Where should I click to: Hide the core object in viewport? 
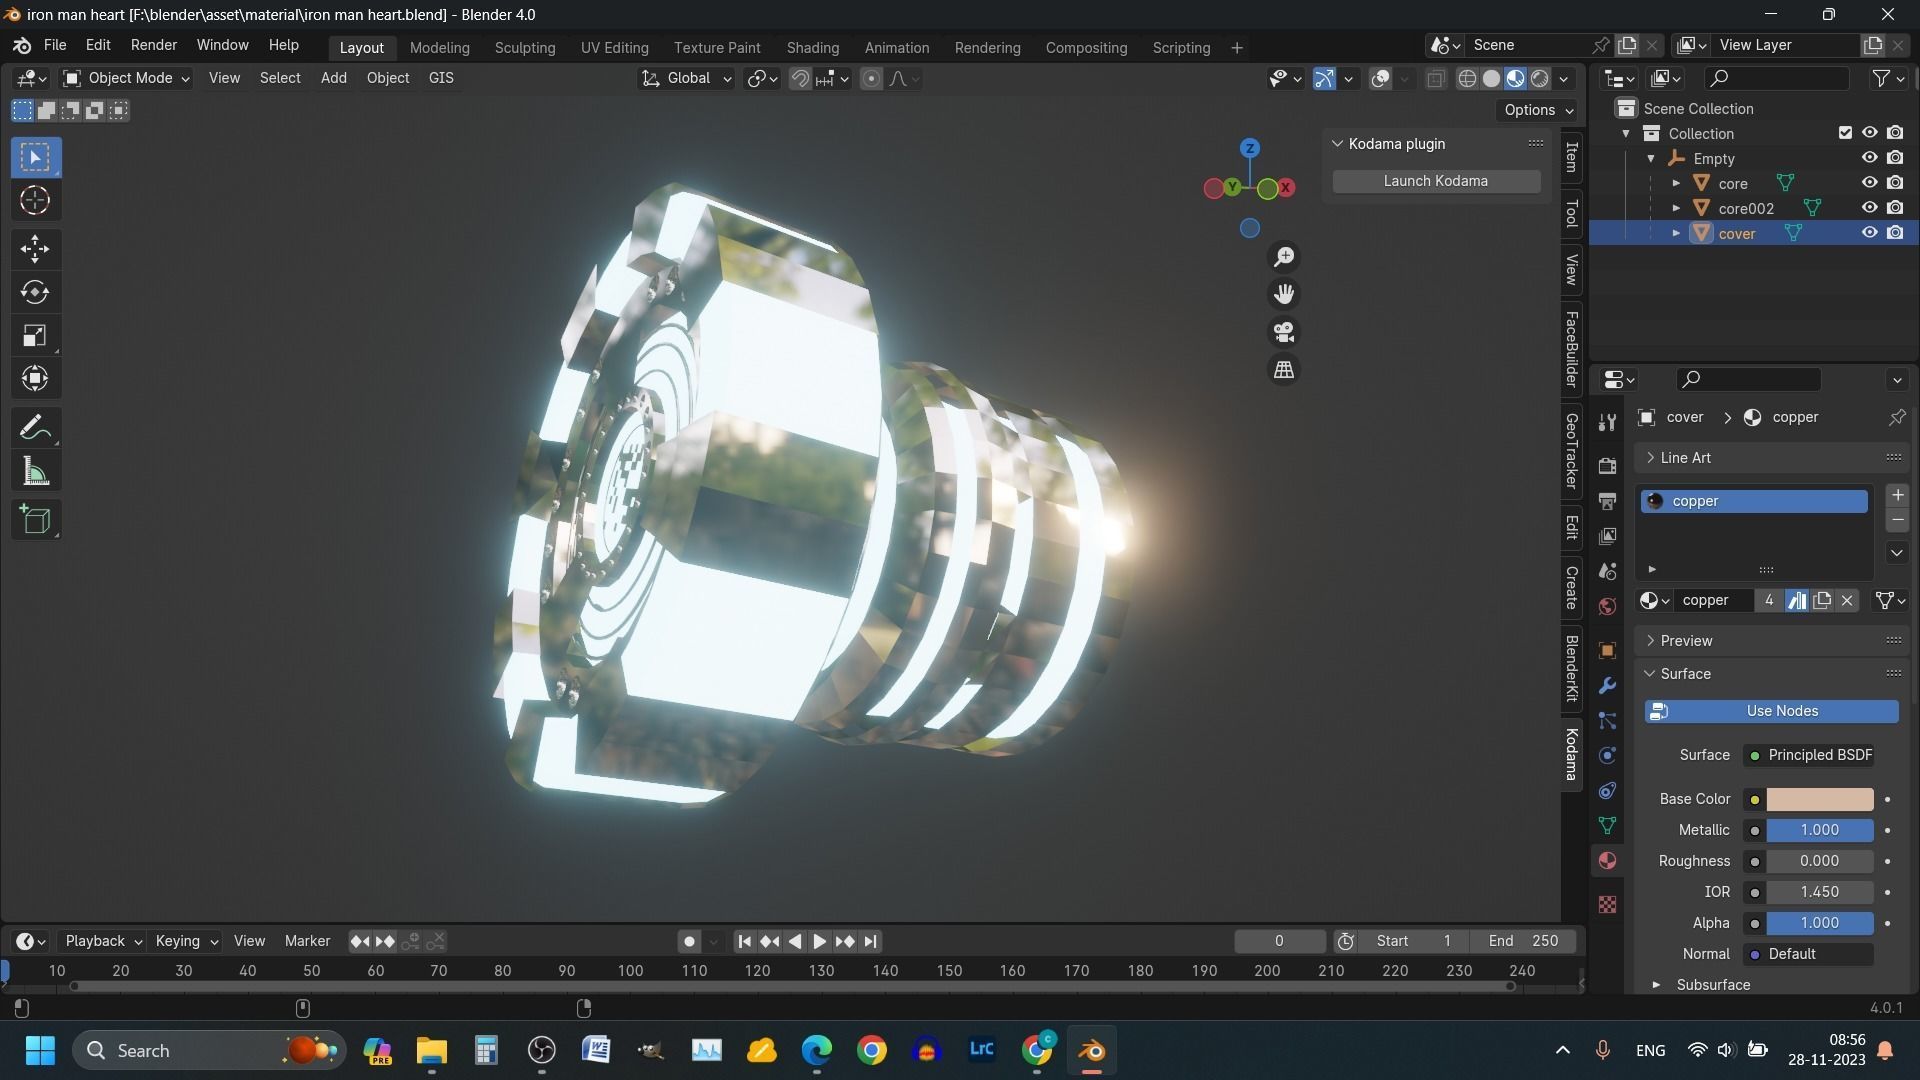coord(1869,183)
